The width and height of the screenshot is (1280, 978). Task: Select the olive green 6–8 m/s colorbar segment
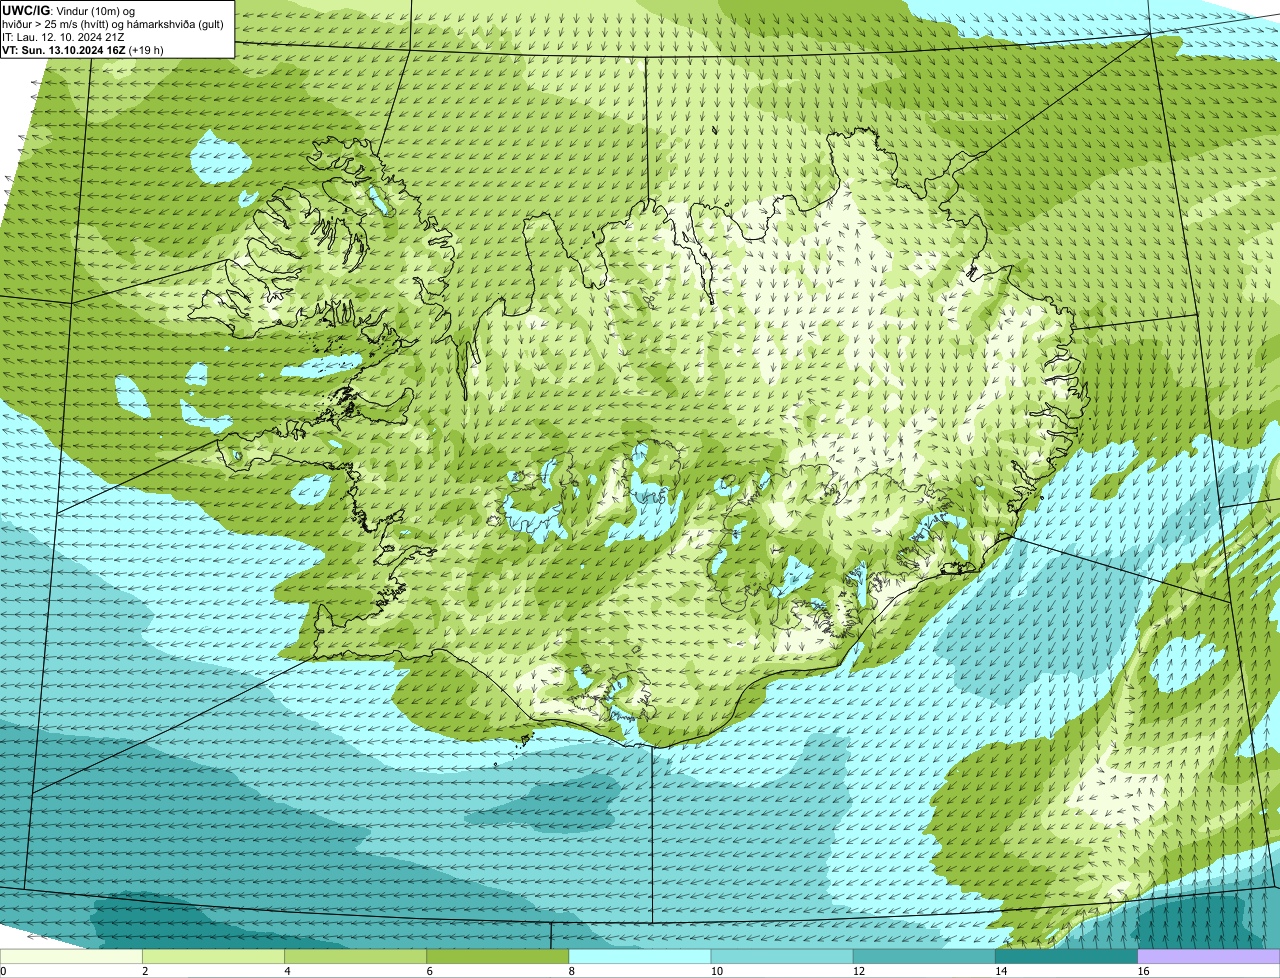tap(497, 957)
